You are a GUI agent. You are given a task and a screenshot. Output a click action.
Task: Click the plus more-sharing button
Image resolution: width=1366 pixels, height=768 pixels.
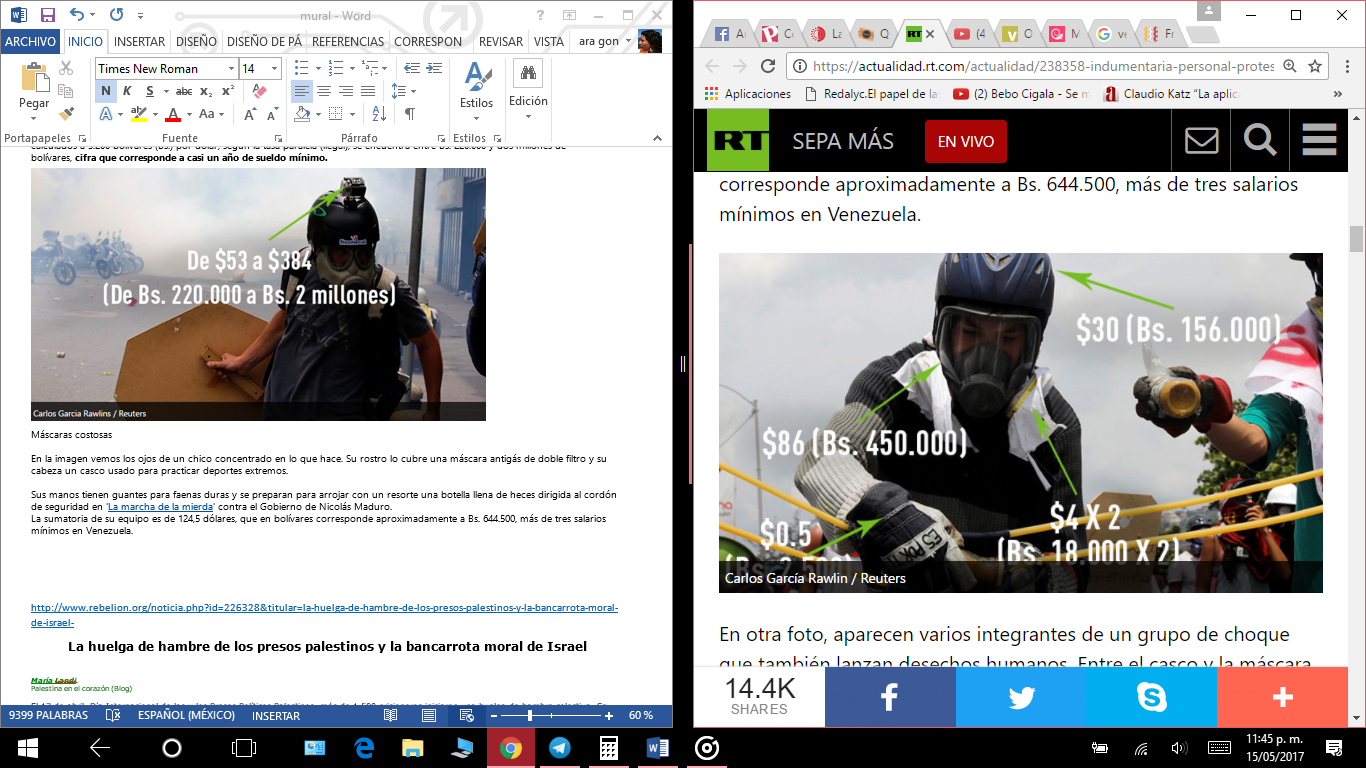pos(1283,697)
